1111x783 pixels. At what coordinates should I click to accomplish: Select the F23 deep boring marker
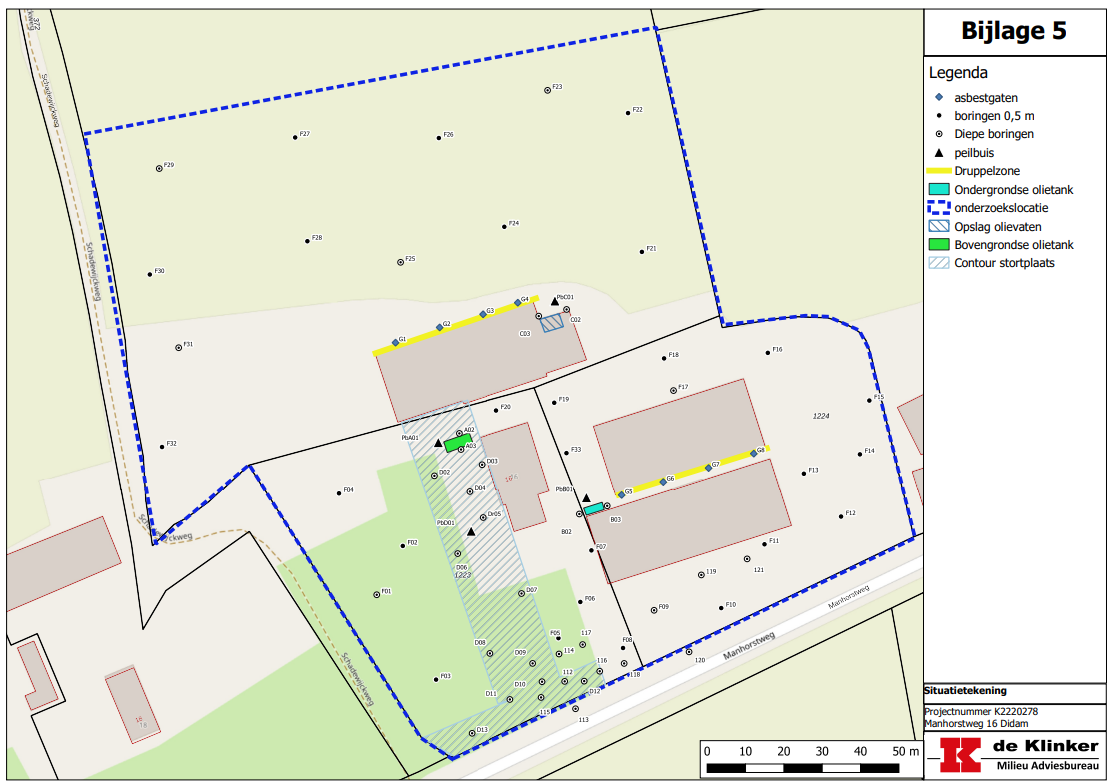point(547,90)
